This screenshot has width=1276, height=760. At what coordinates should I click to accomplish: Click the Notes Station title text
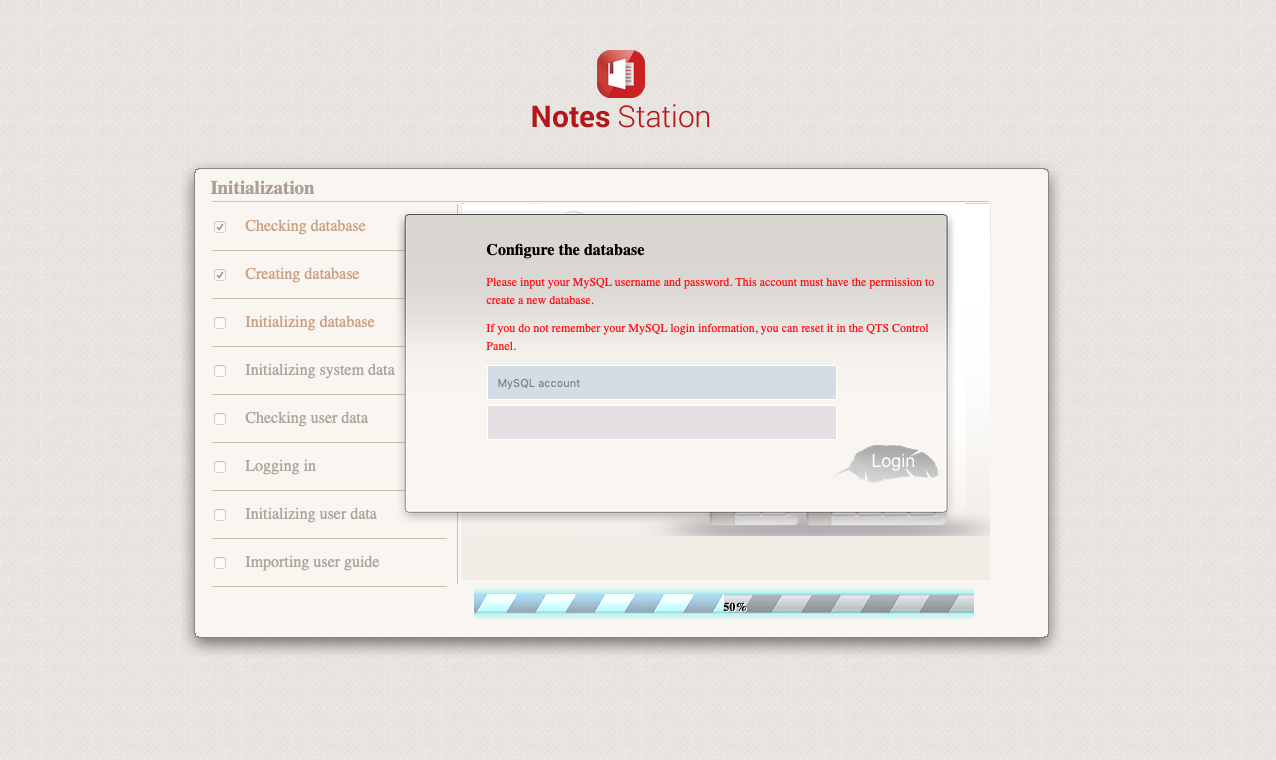pyautogui.click(x=620, y=117)
